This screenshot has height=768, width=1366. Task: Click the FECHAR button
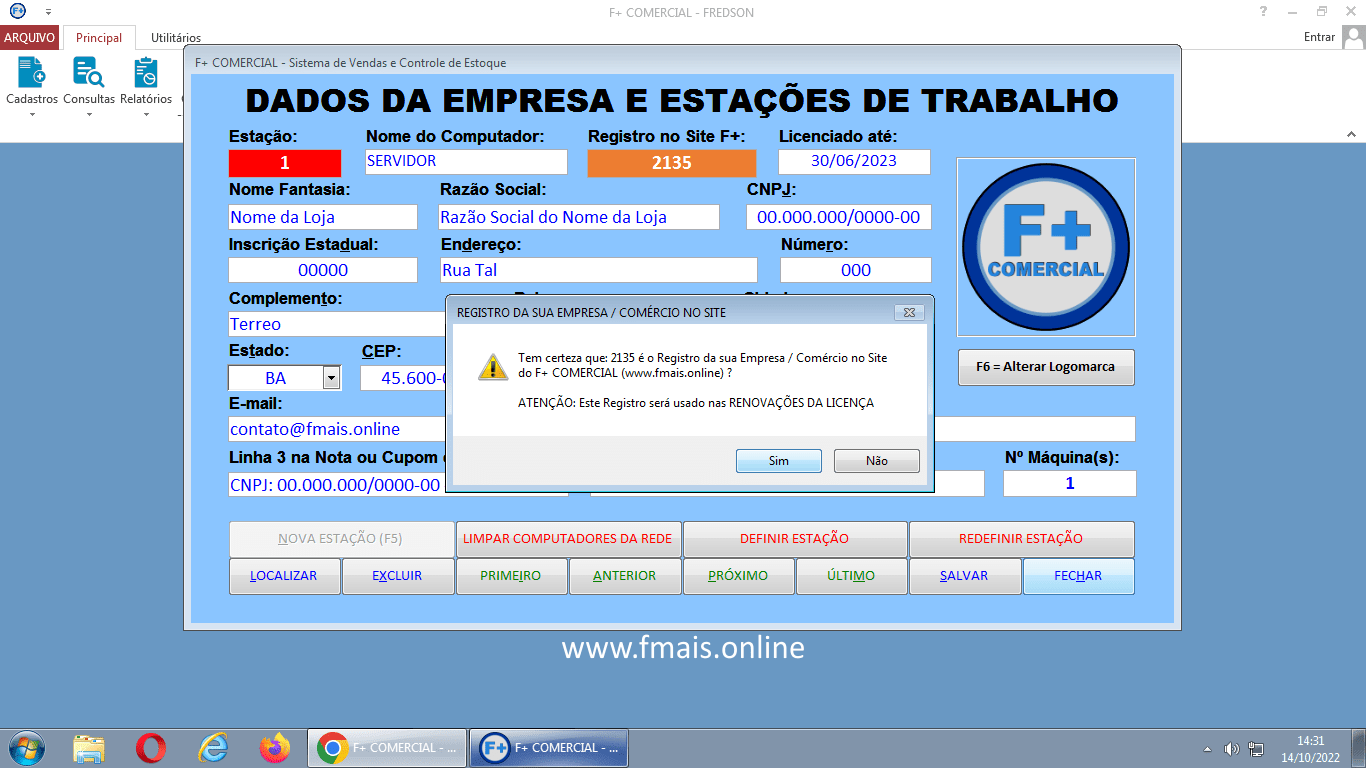click(1079, 576)
